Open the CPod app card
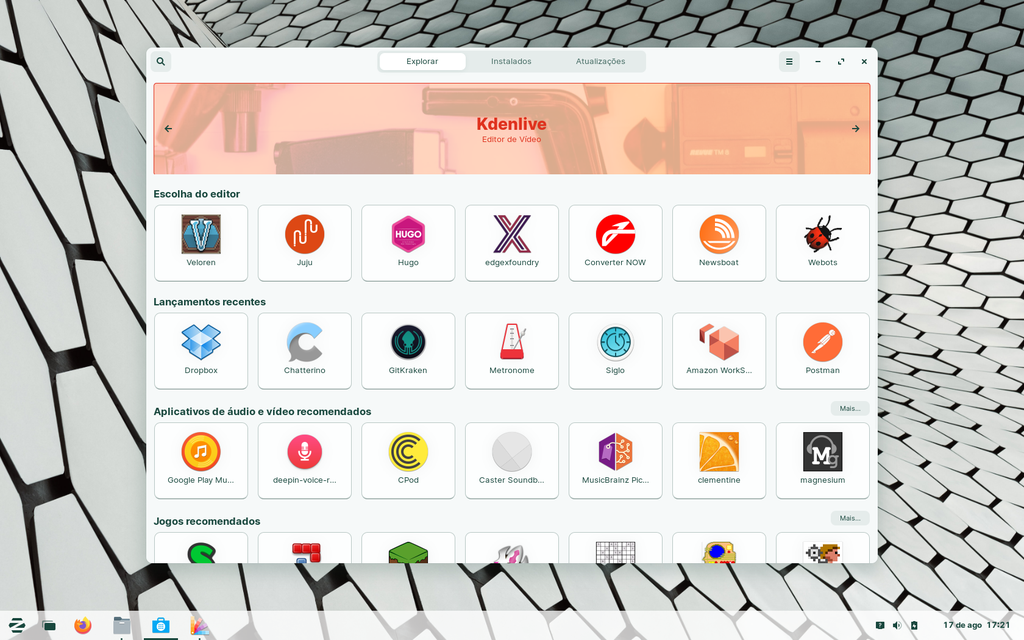1024x640 pixels. click(x=408, y=460)
